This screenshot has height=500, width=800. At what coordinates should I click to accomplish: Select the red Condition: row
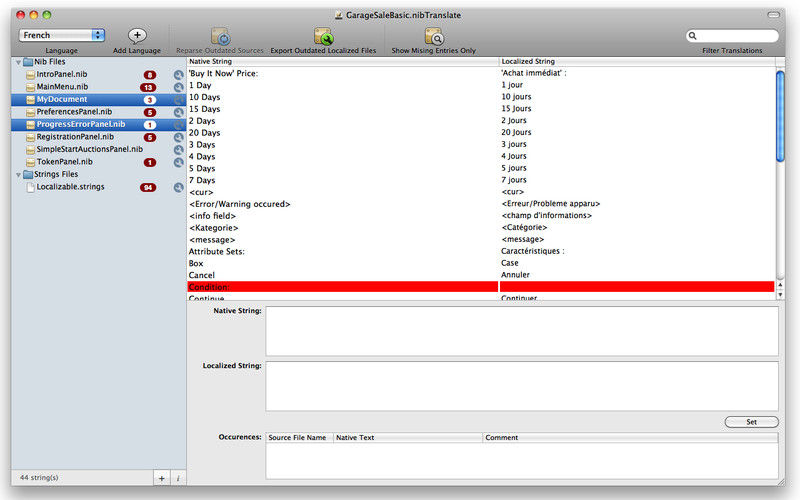pos(481,287)
